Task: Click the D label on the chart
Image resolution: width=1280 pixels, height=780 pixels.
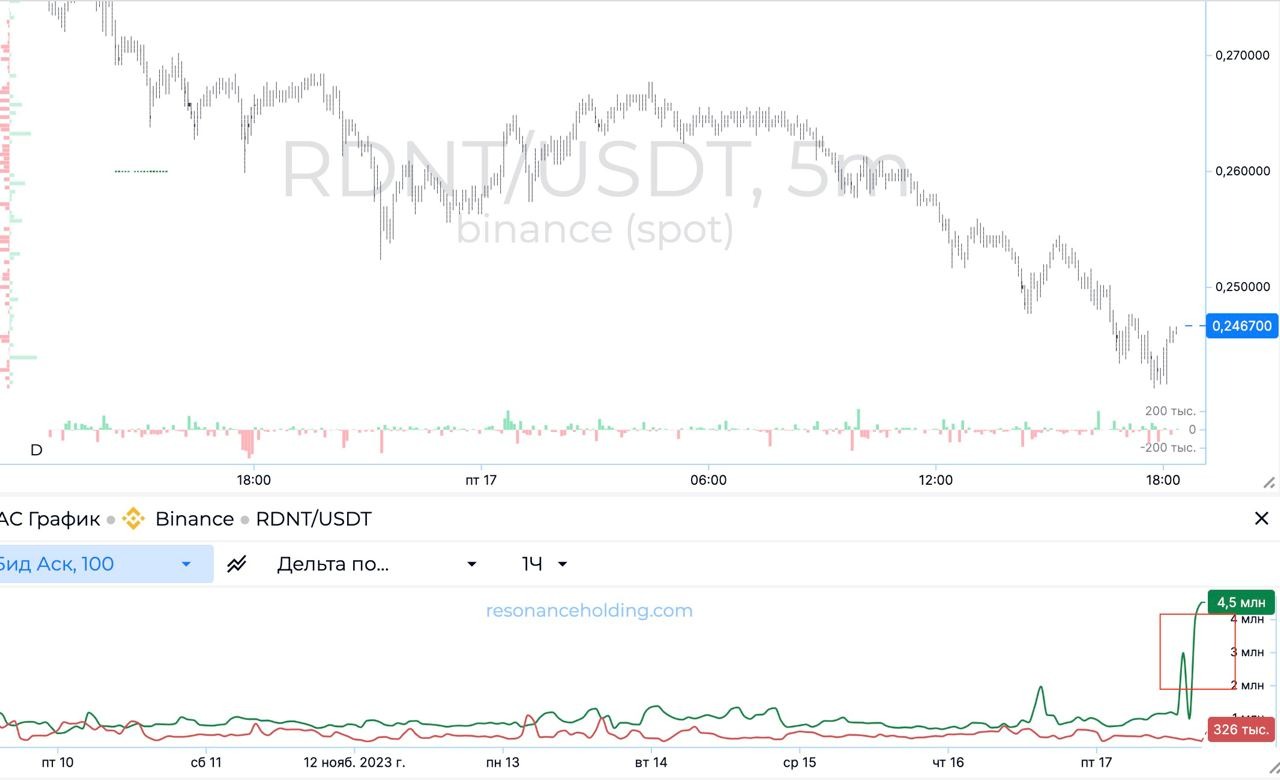Action: (36, 450)
